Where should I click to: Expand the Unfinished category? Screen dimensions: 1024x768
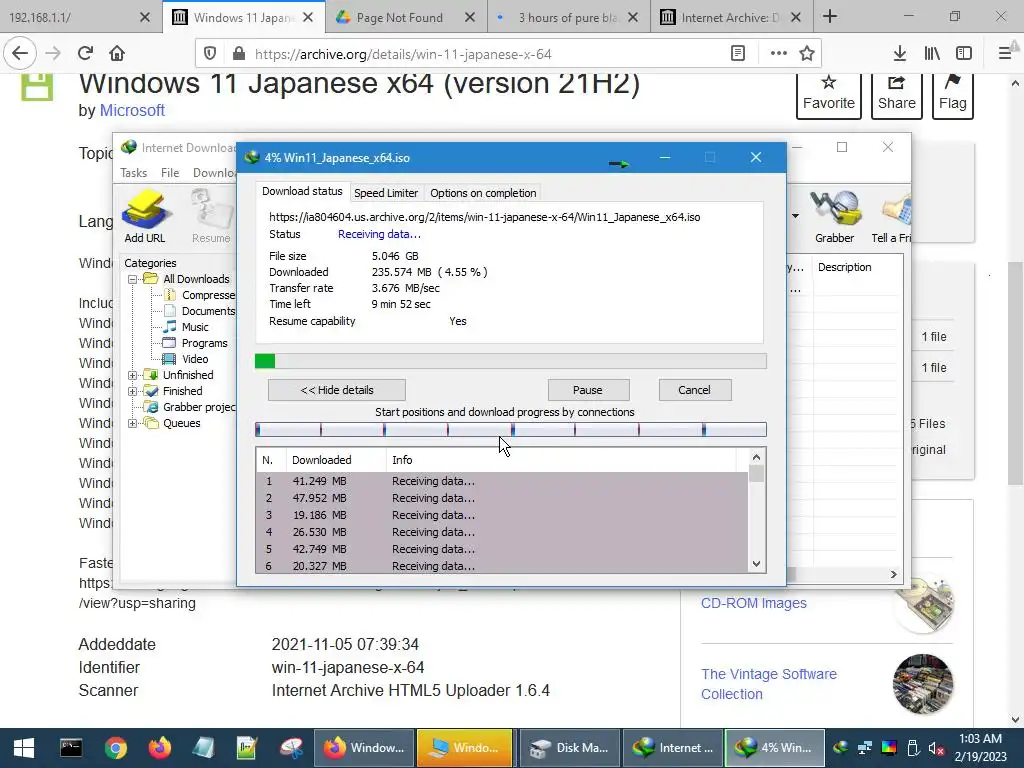133,376
